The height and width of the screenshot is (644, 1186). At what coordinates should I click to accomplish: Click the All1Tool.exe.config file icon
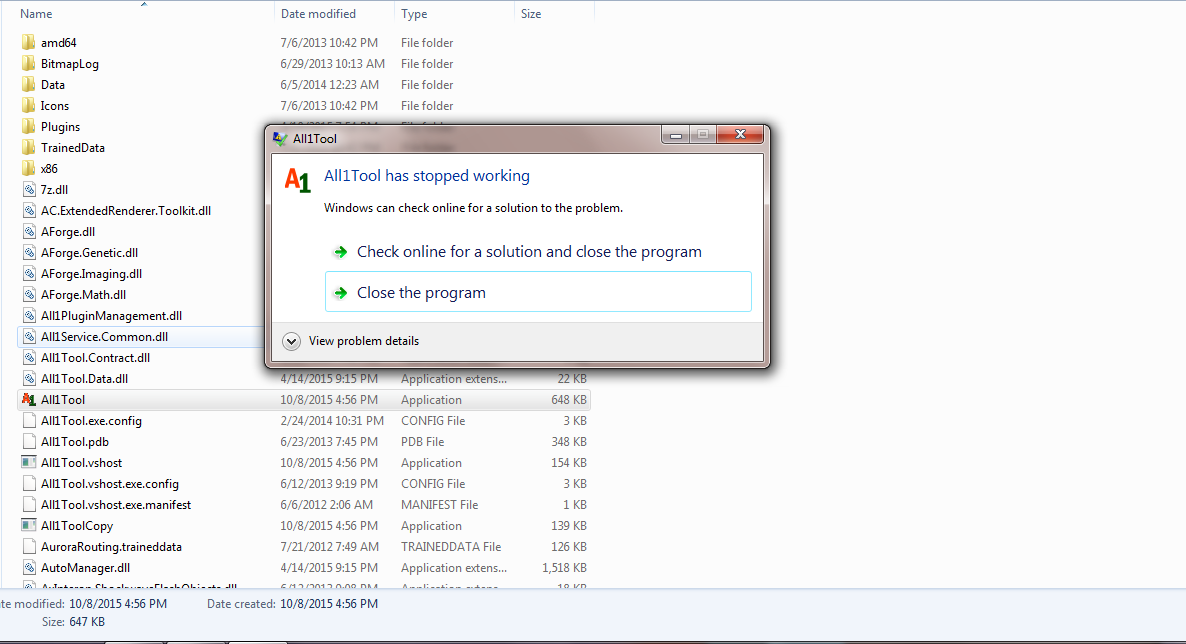pos(29,421)
